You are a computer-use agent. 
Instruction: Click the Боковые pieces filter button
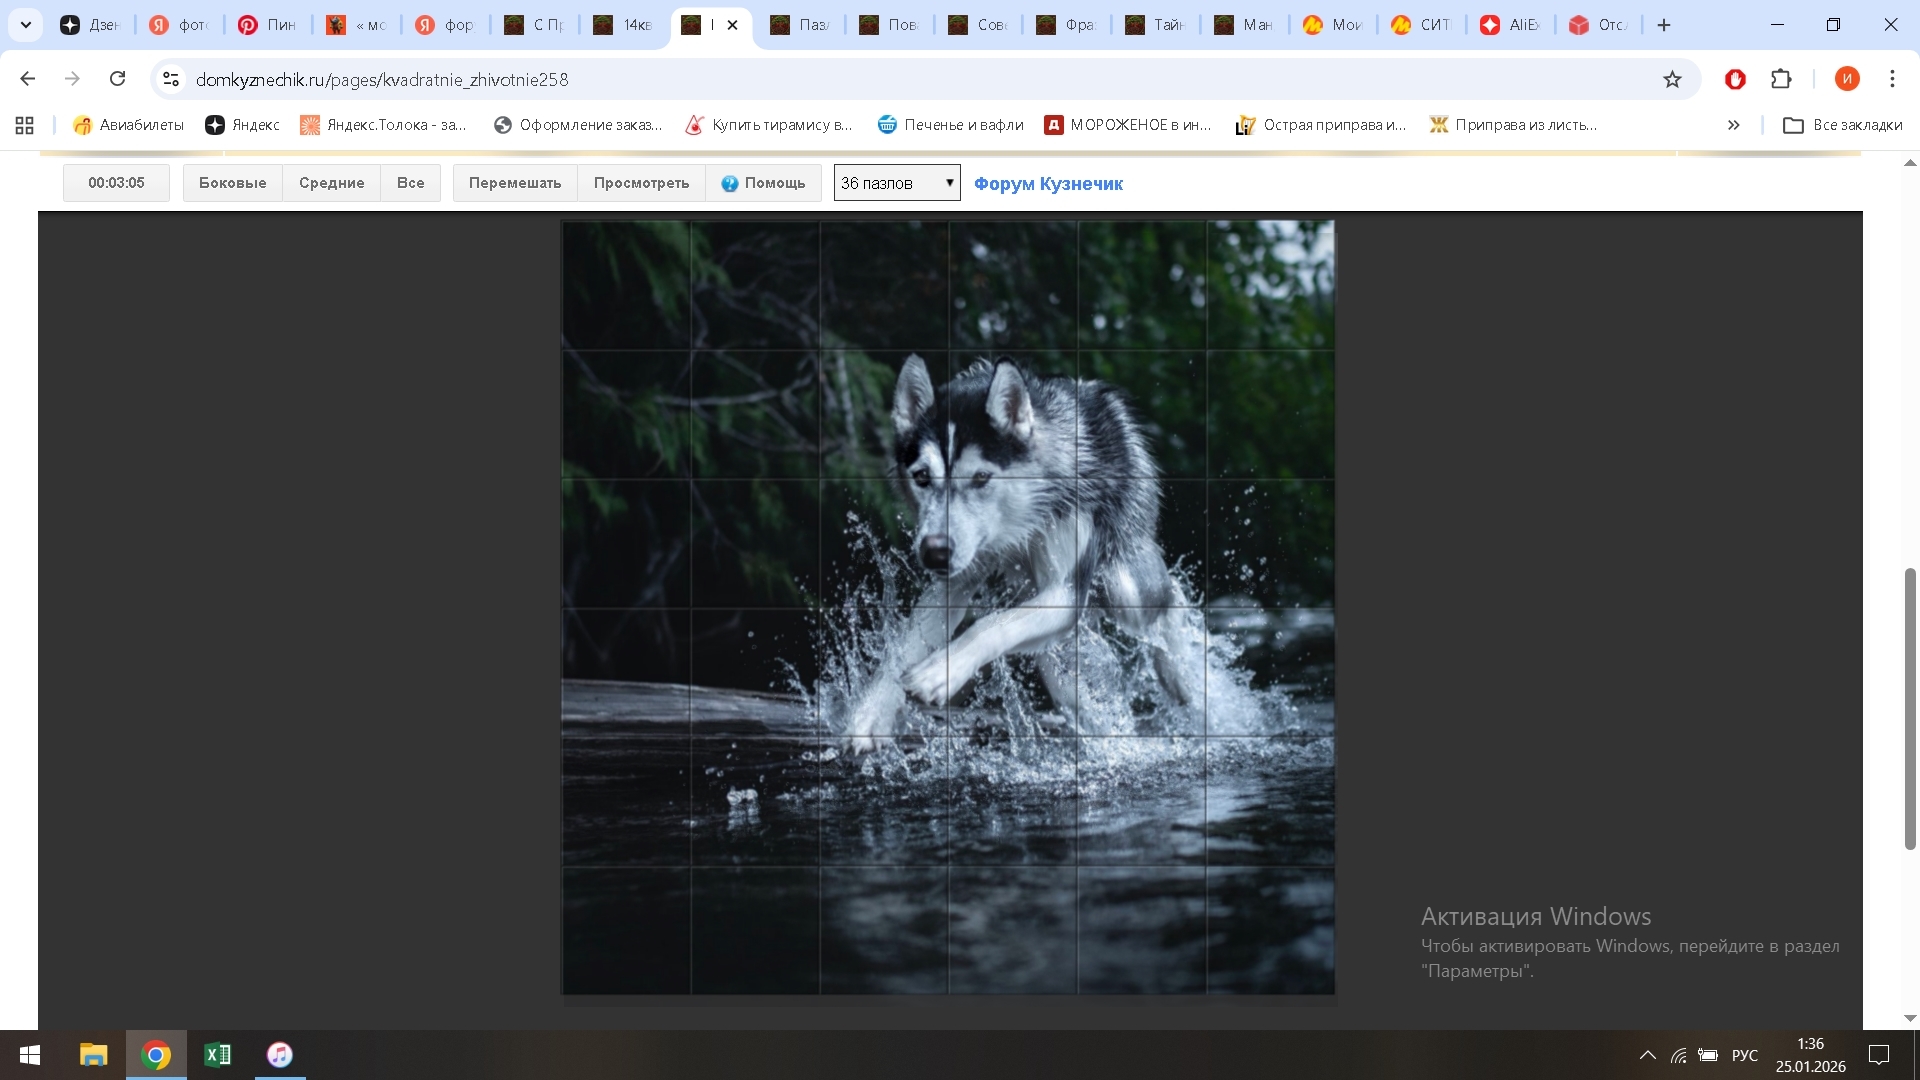click(x=232, y=183)
